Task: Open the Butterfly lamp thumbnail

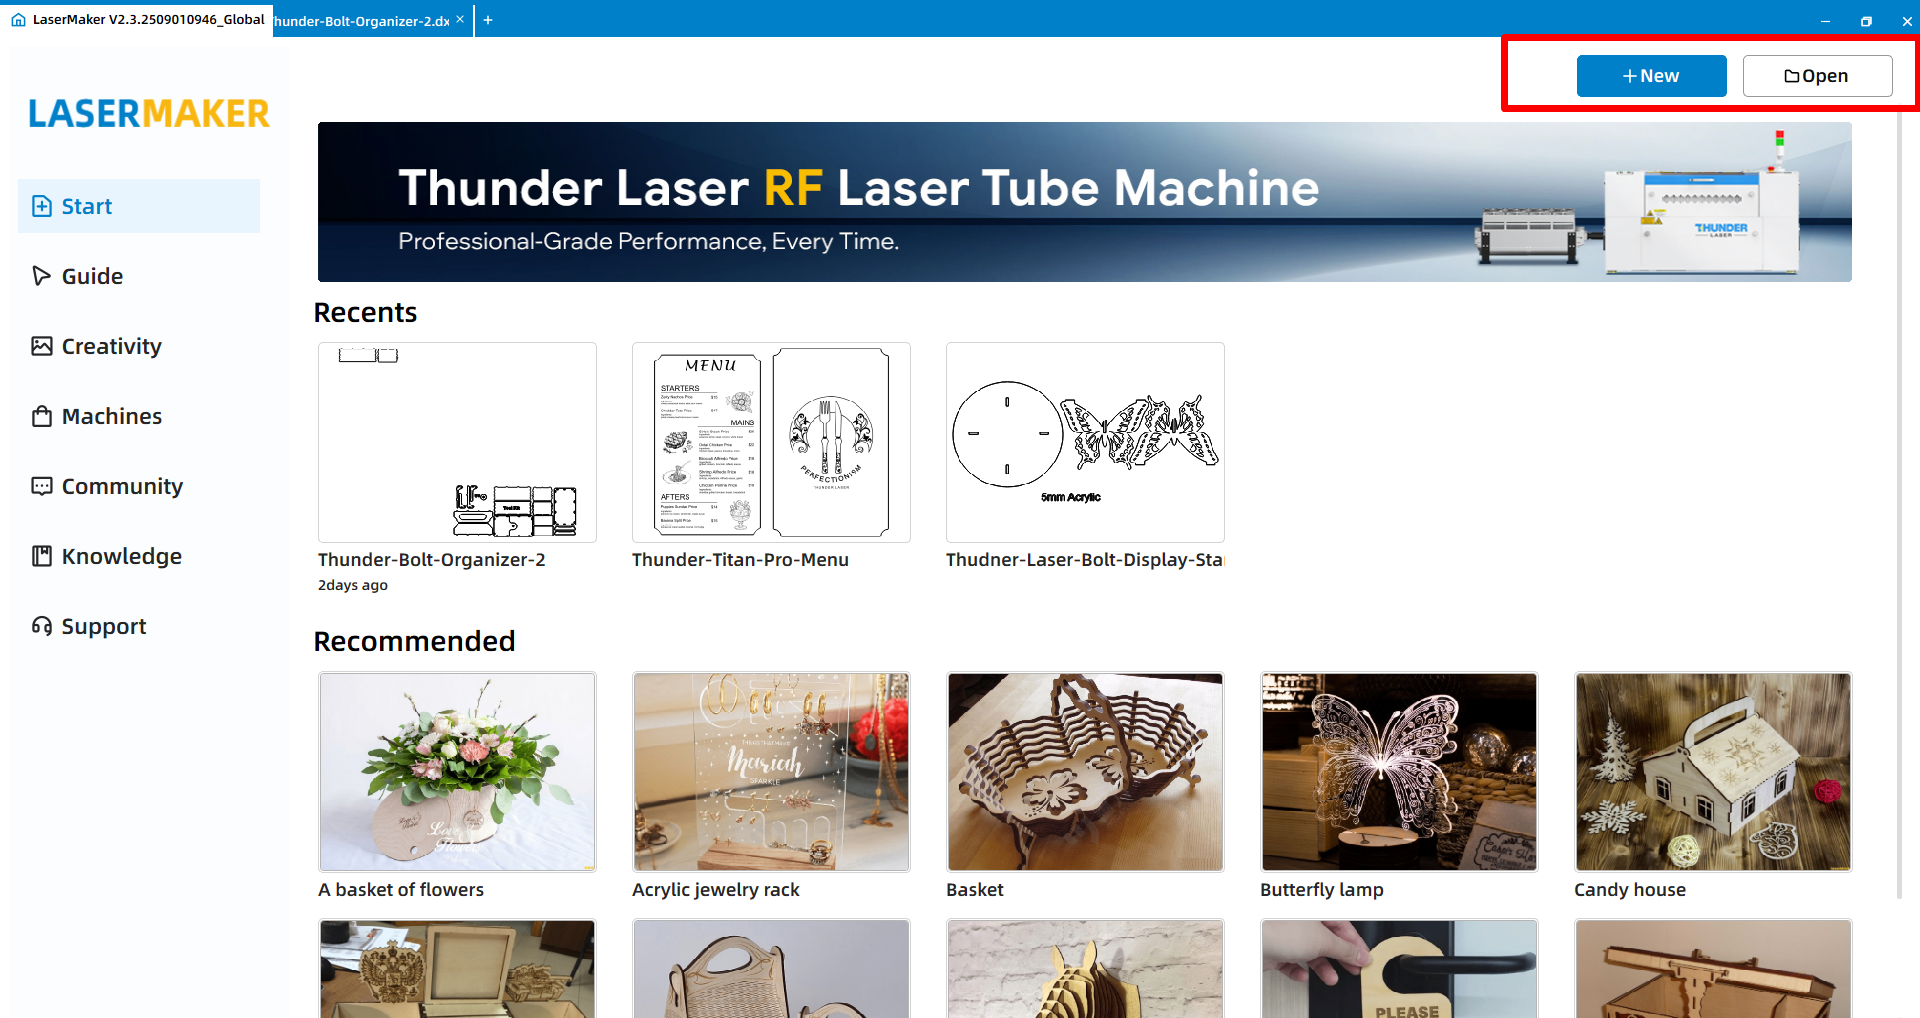Action: tap(1399, 771)
